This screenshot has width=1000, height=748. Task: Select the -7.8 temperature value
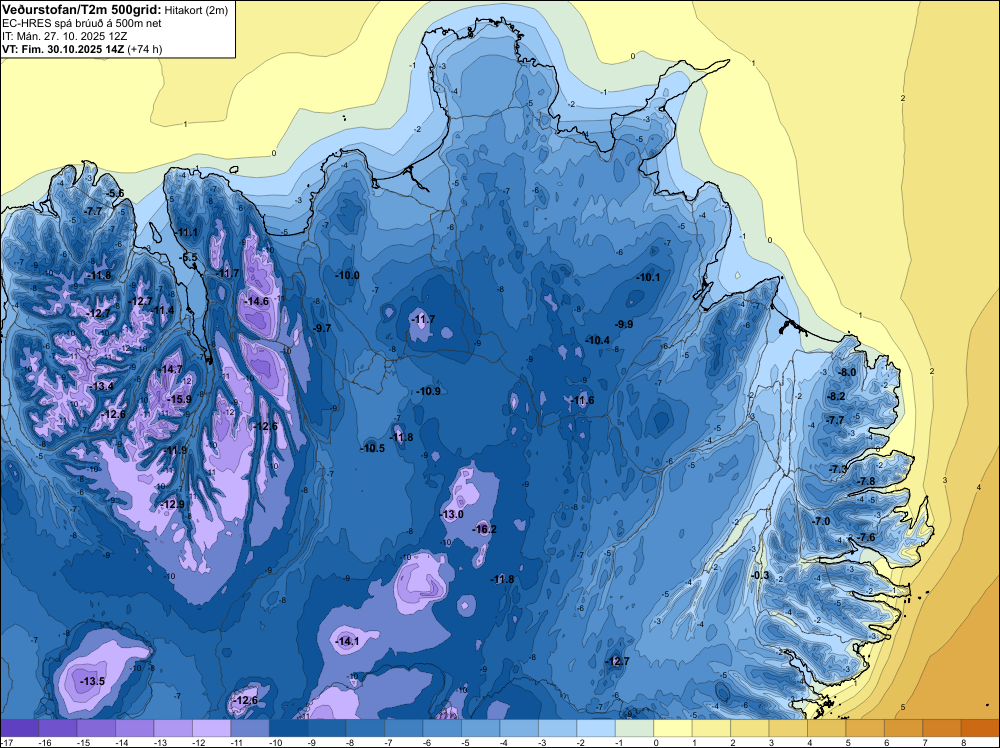pos(866,481)
